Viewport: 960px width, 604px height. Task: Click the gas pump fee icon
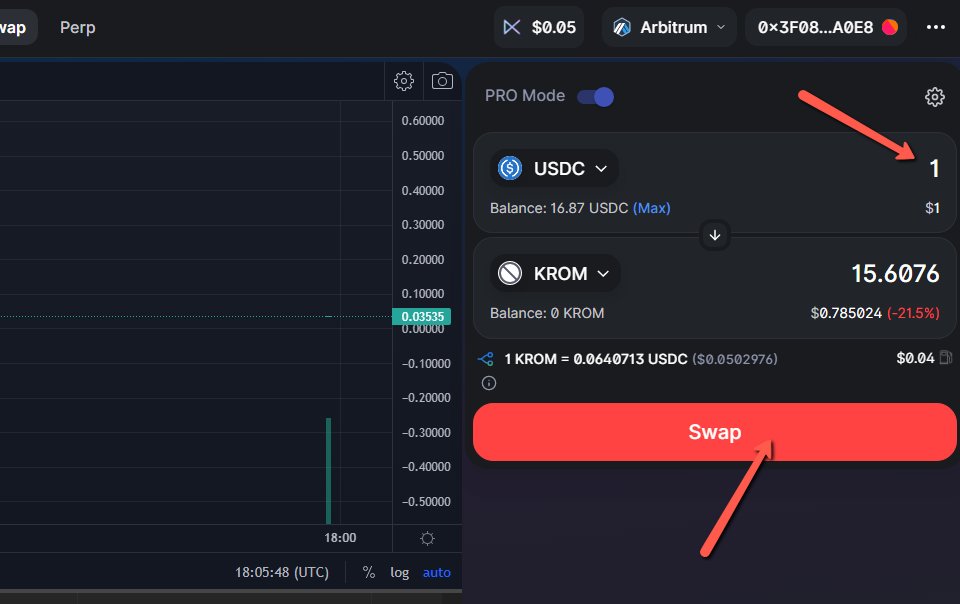coord(946,357)
